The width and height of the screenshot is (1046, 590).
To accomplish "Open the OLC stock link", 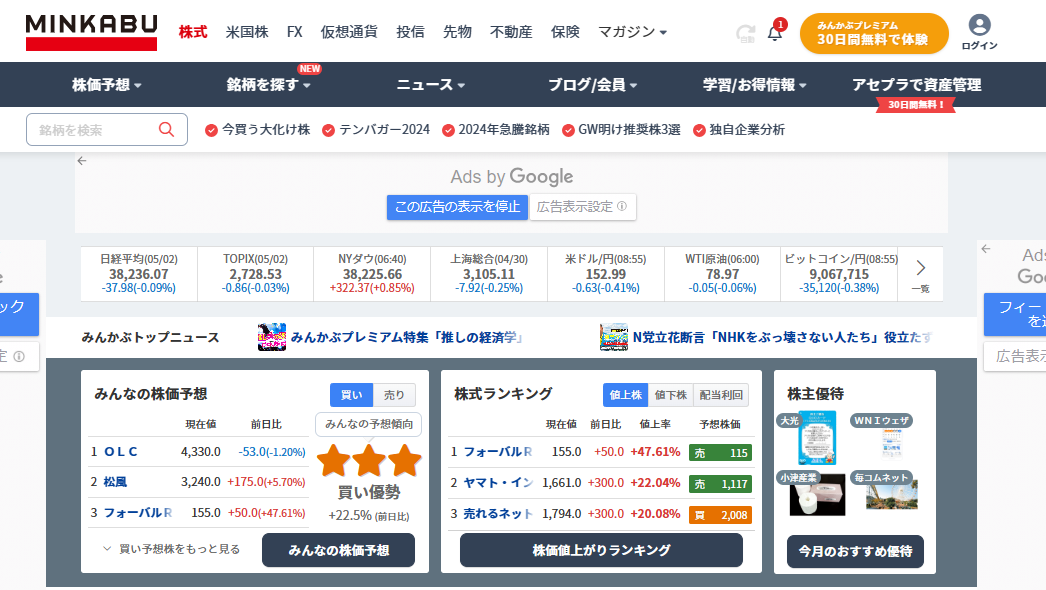I will click(x=121, y=452).
